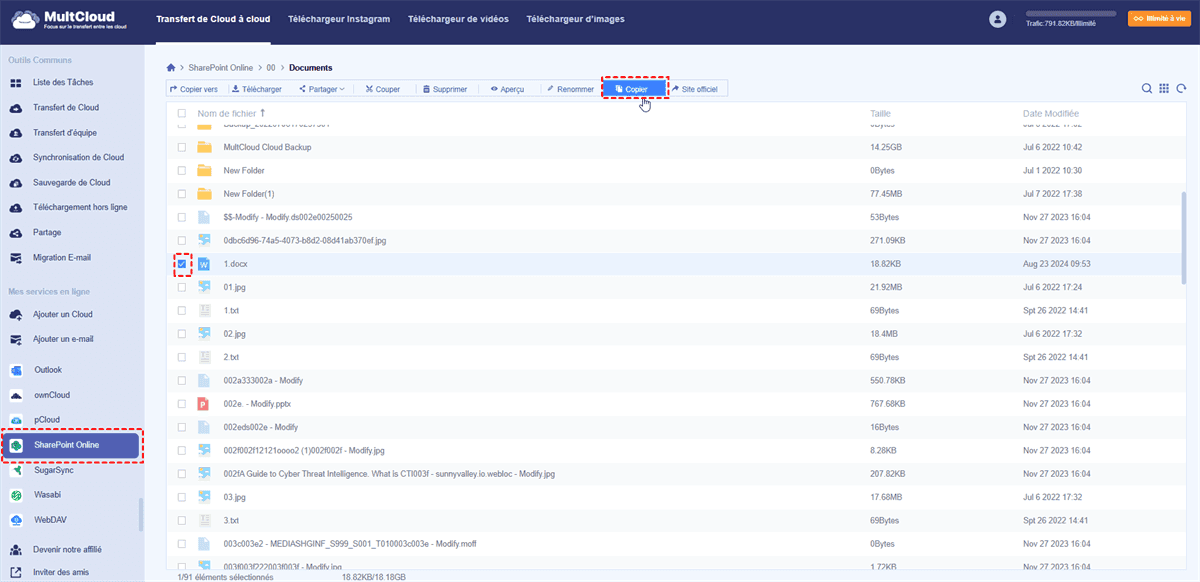This screenshot has width=1200, height=582.
Task: Open the search magnifier icon
Action: pos(1147,89)
